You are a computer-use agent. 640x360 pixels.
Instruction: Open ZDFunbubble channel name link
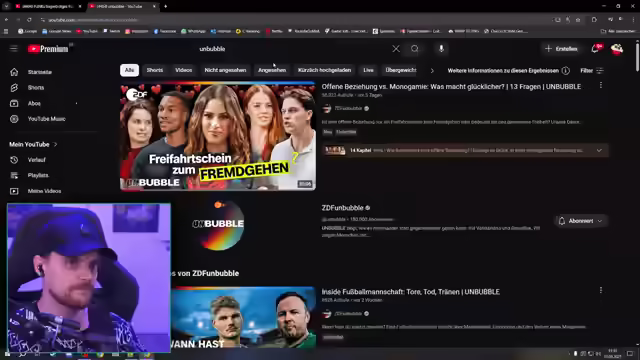coord(342,208)
